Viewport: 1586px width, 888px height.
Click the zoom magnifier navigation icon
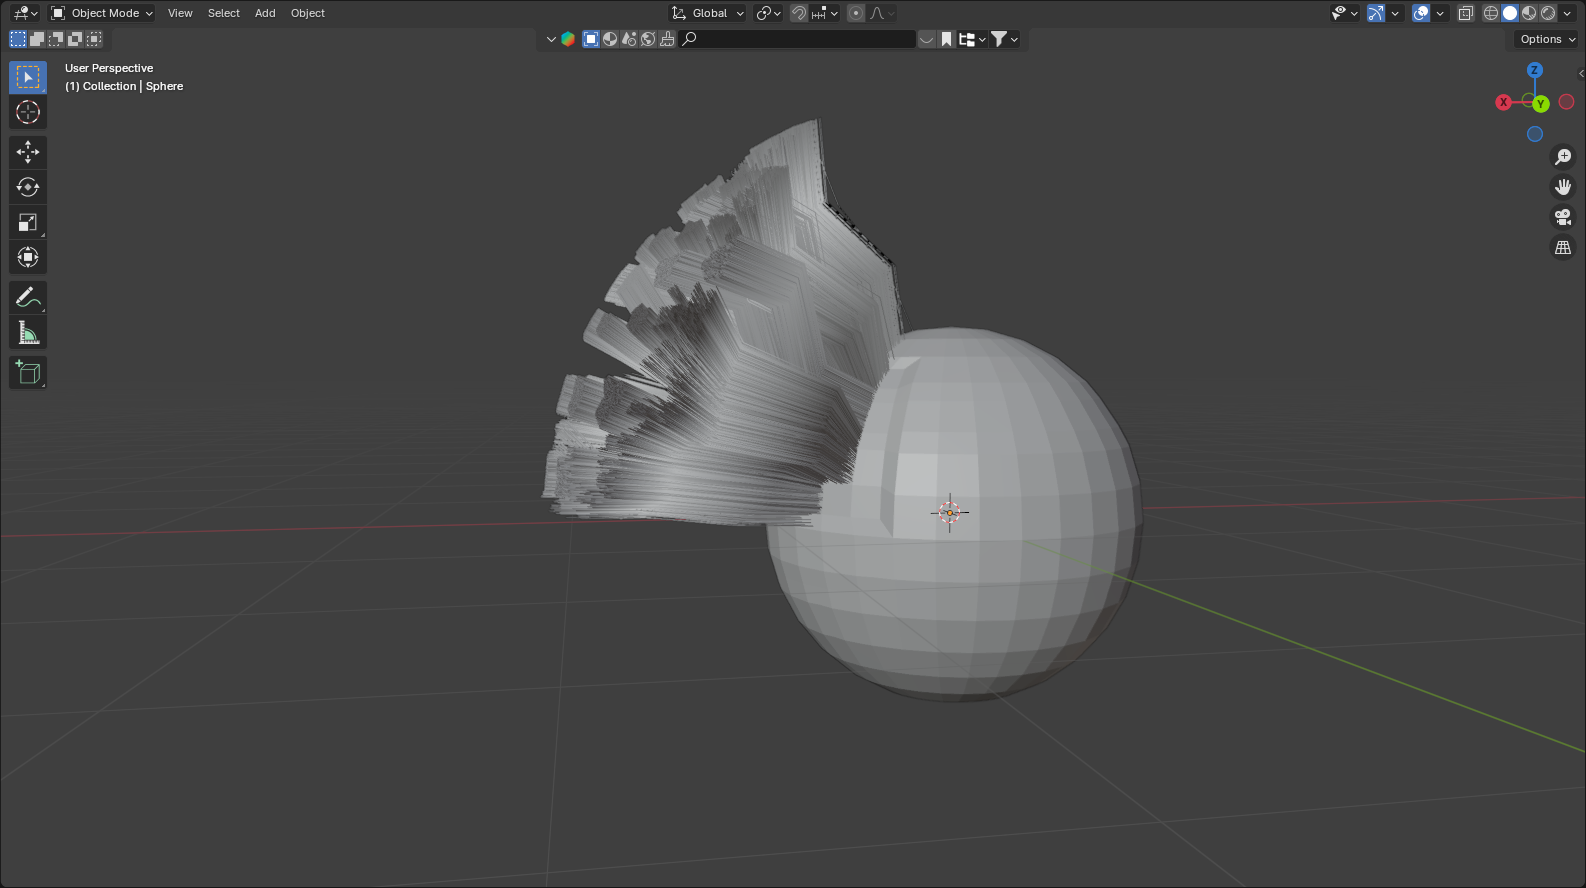coord(1563,157)
